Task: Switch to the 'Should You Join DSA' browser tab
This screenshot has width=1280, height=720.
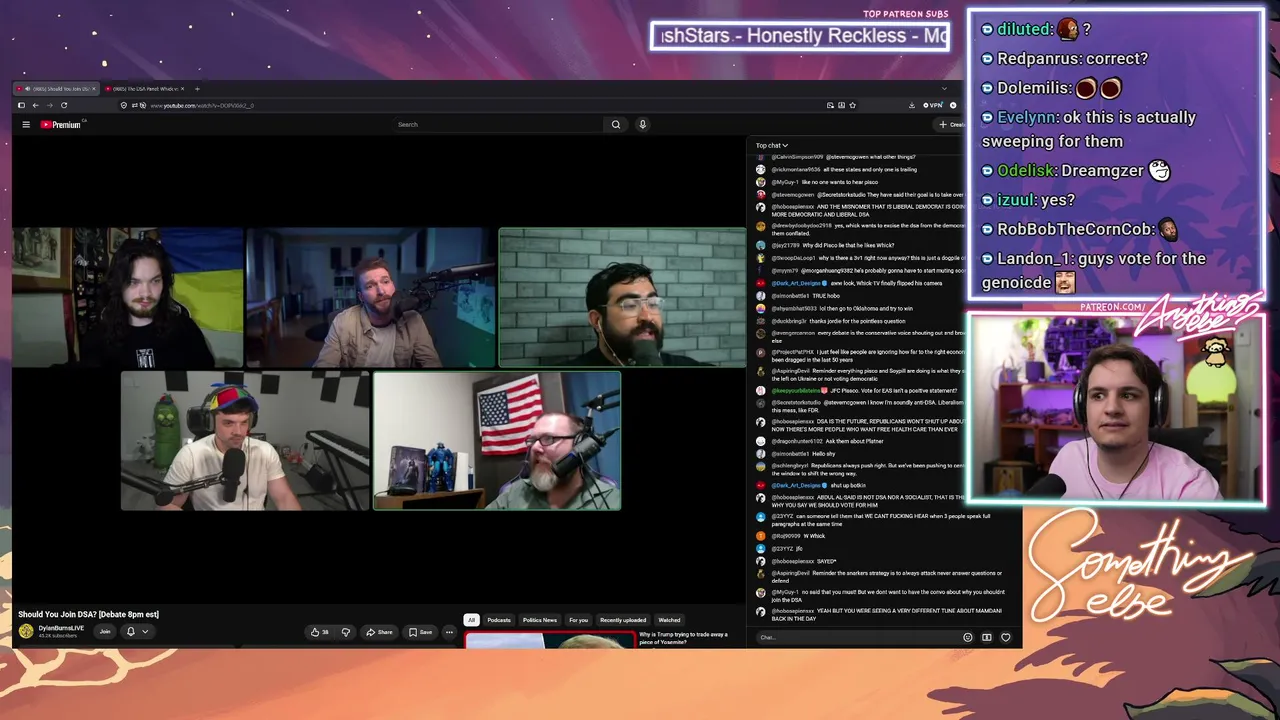Action: pos(55,89)
